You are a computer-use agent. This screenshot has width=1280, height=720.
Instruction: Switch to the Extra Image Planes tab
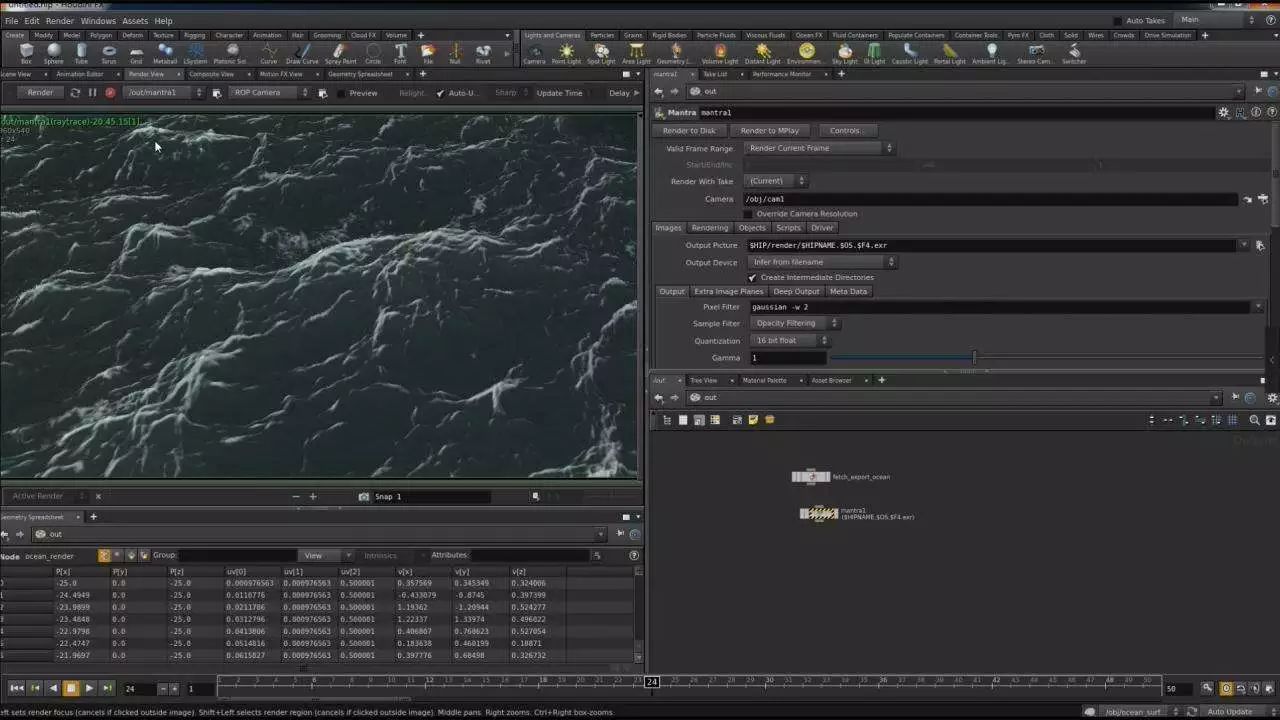click(x=728, y=291)
